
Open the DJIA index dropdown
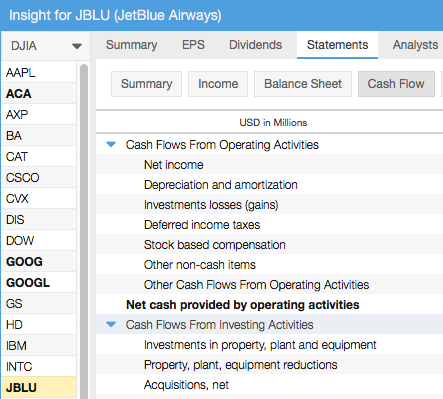45,46
